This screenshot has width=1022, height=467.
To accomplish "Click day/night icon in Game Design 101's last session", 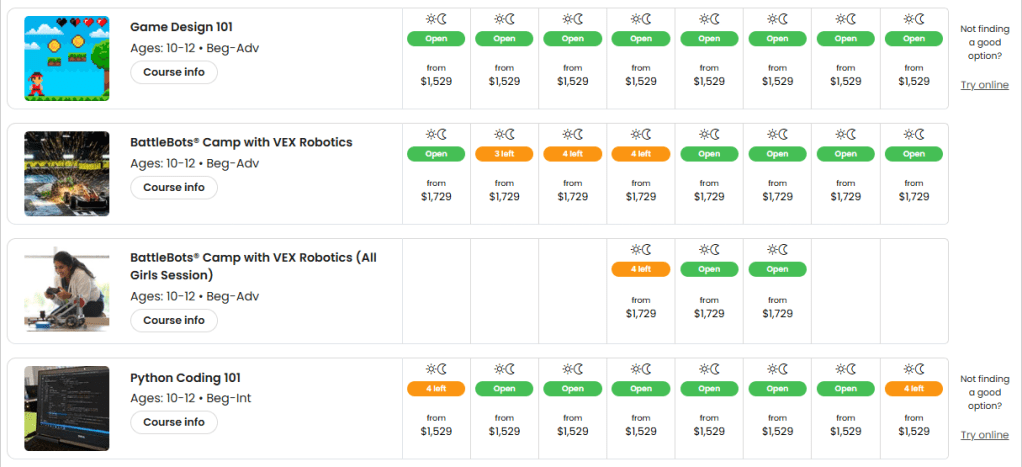I will coord(913,19).
